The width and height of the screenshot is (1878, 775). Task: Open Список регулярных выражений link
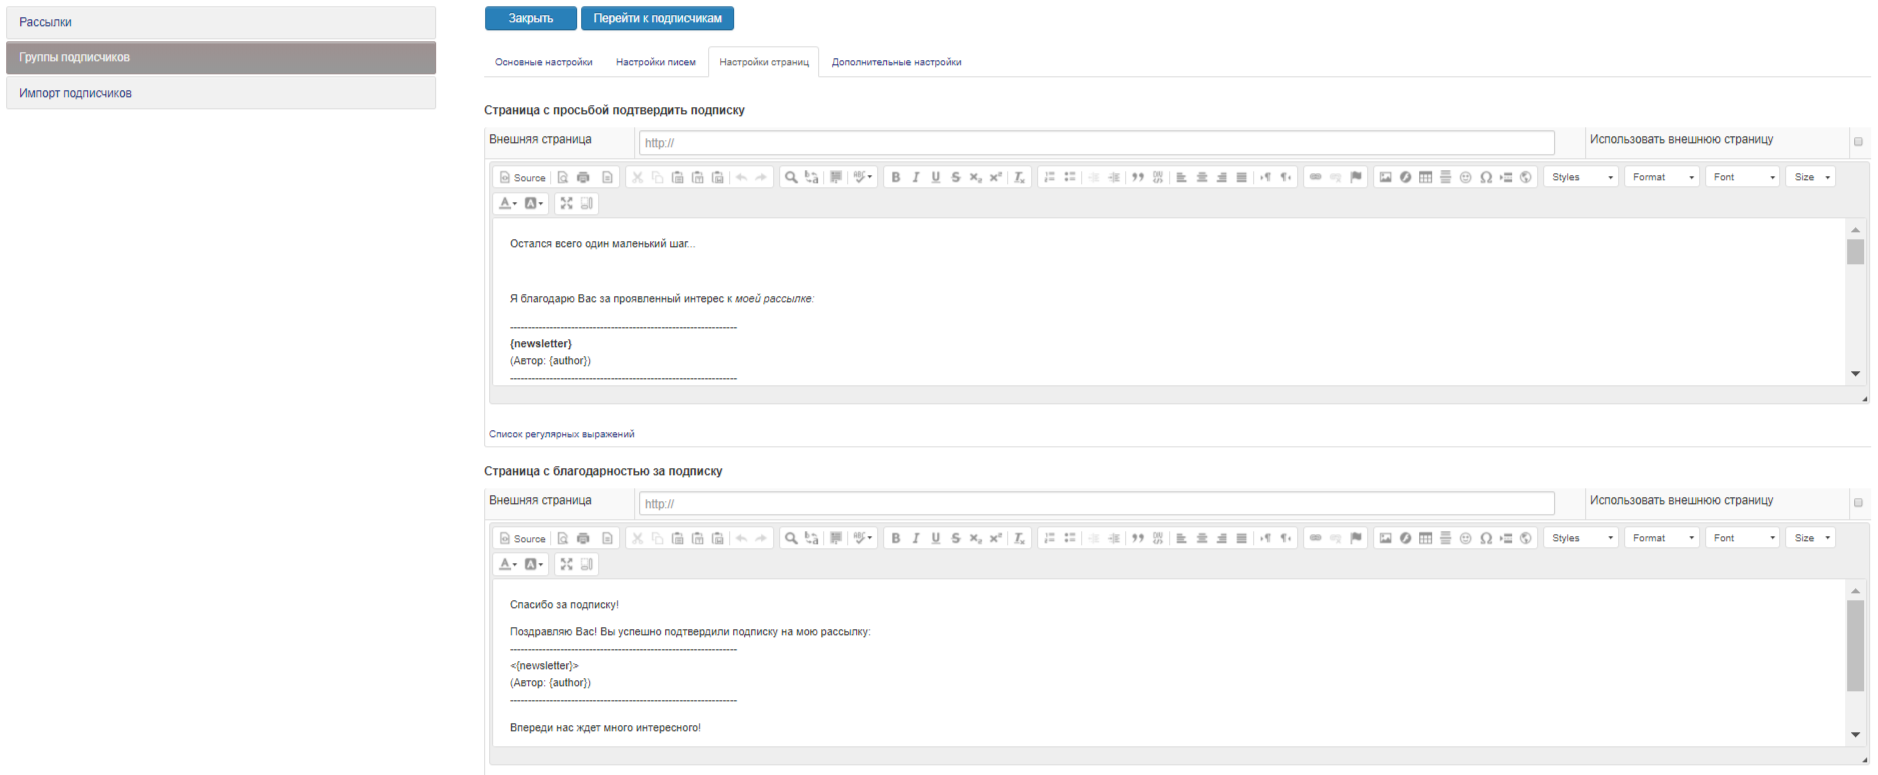[x=561, y=434]
